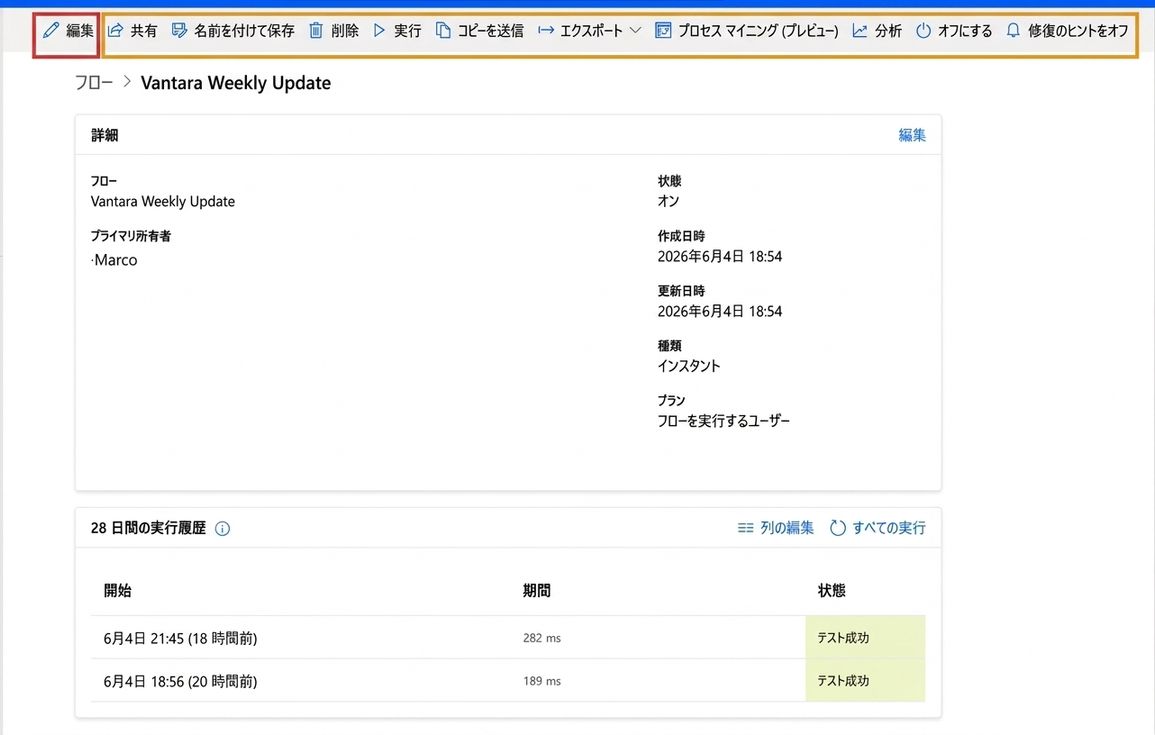Click the プロセス マイニング icon
This screenshot has width=1155, height=735.
663,30
